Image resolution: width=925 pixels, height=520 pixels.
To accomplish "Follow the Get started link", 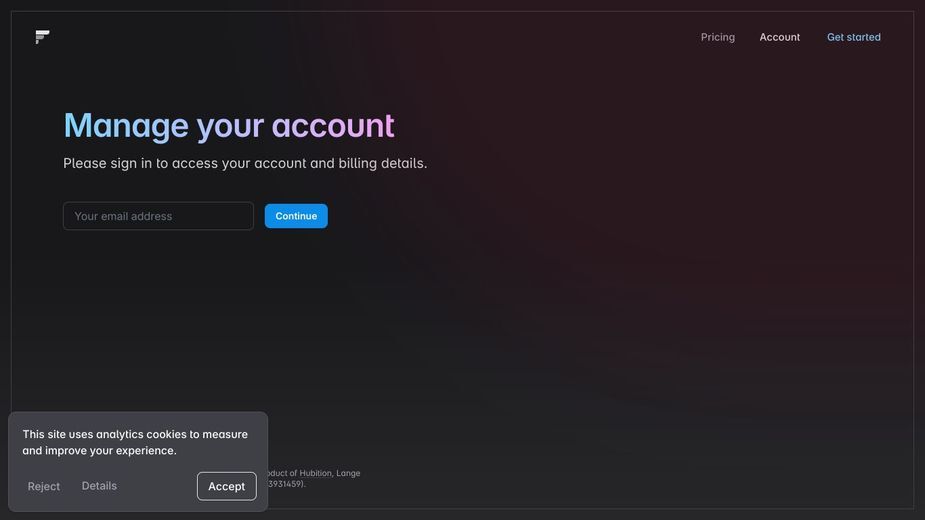I will (853, 37).
